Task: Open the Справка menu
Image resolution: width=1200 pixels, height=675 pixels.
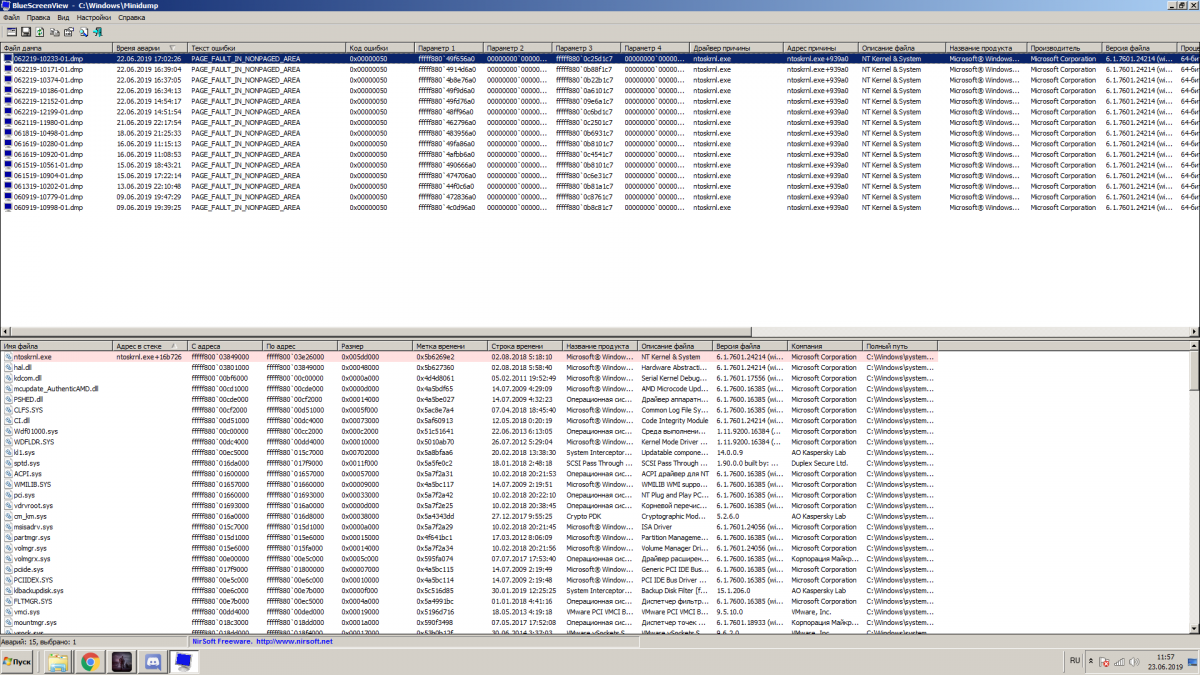Action: [x=131, y=18]
